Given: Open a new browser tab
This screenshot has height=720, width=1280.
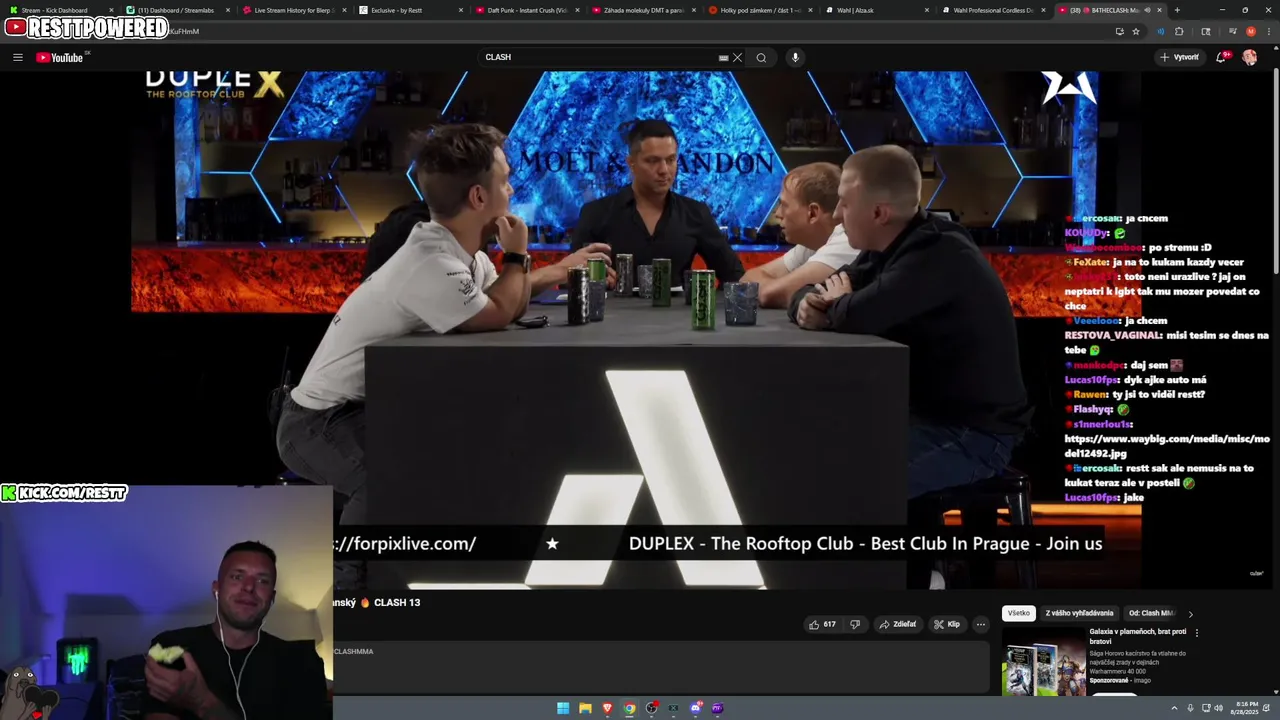Looking at the screenshot, I should pyautogui.click(x=1177, y=10).
